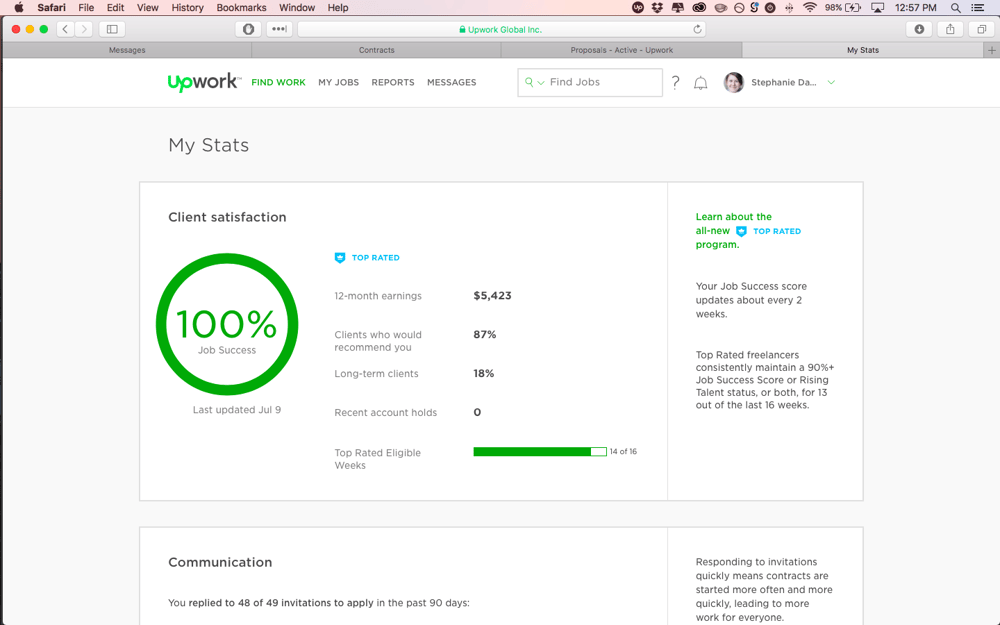Open the File menu
Screen dimensions: 1000x625
(x=86, y=8)
